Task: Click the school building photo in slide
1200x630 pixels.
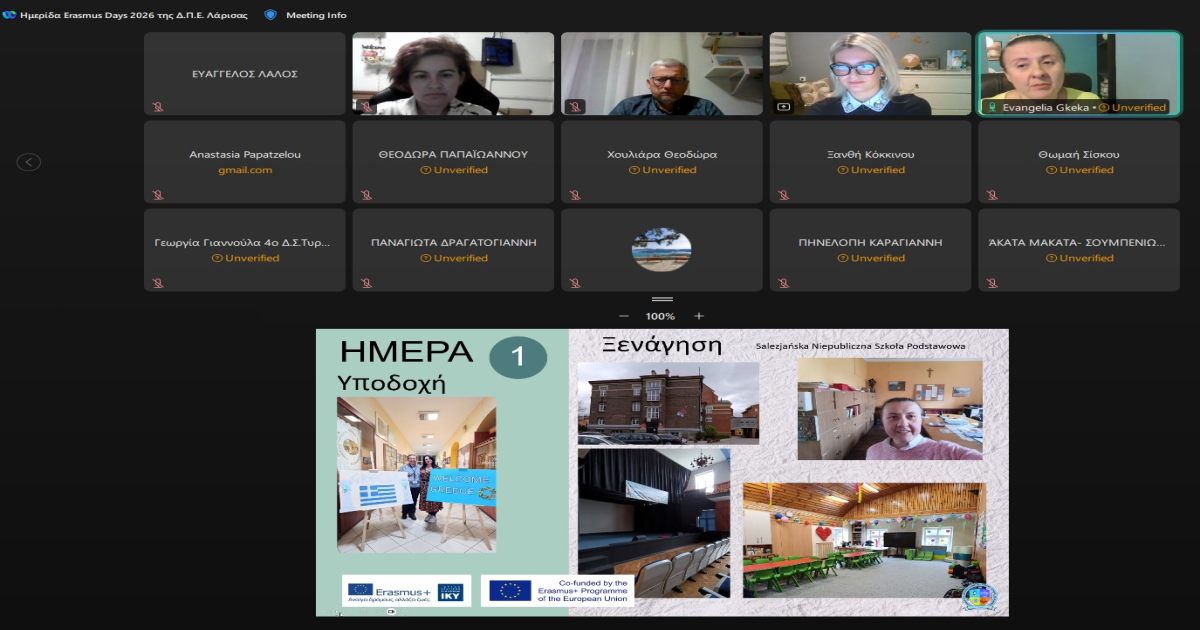Action: coord(668,403)
